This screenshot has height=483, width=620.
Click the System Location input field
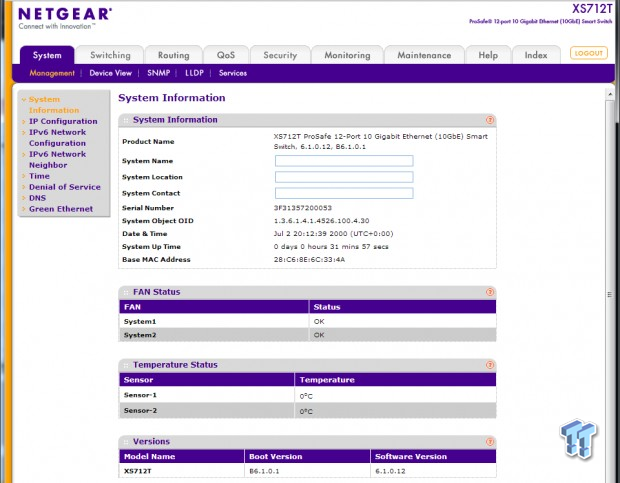344,177
